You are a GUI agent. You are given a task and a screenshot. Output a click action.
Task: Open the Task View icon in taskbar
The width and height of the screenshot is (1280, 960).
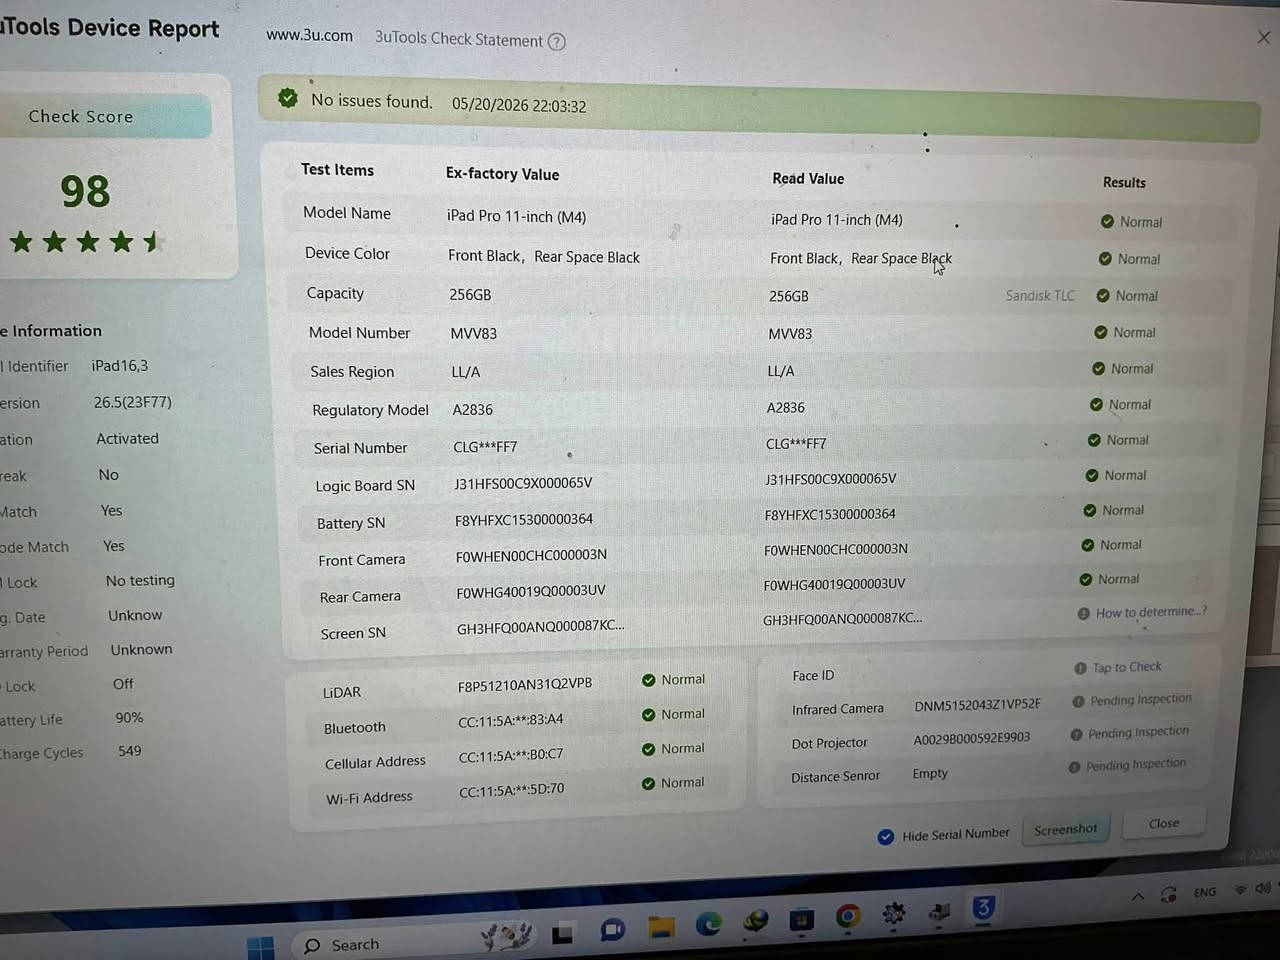click(563, 934)
